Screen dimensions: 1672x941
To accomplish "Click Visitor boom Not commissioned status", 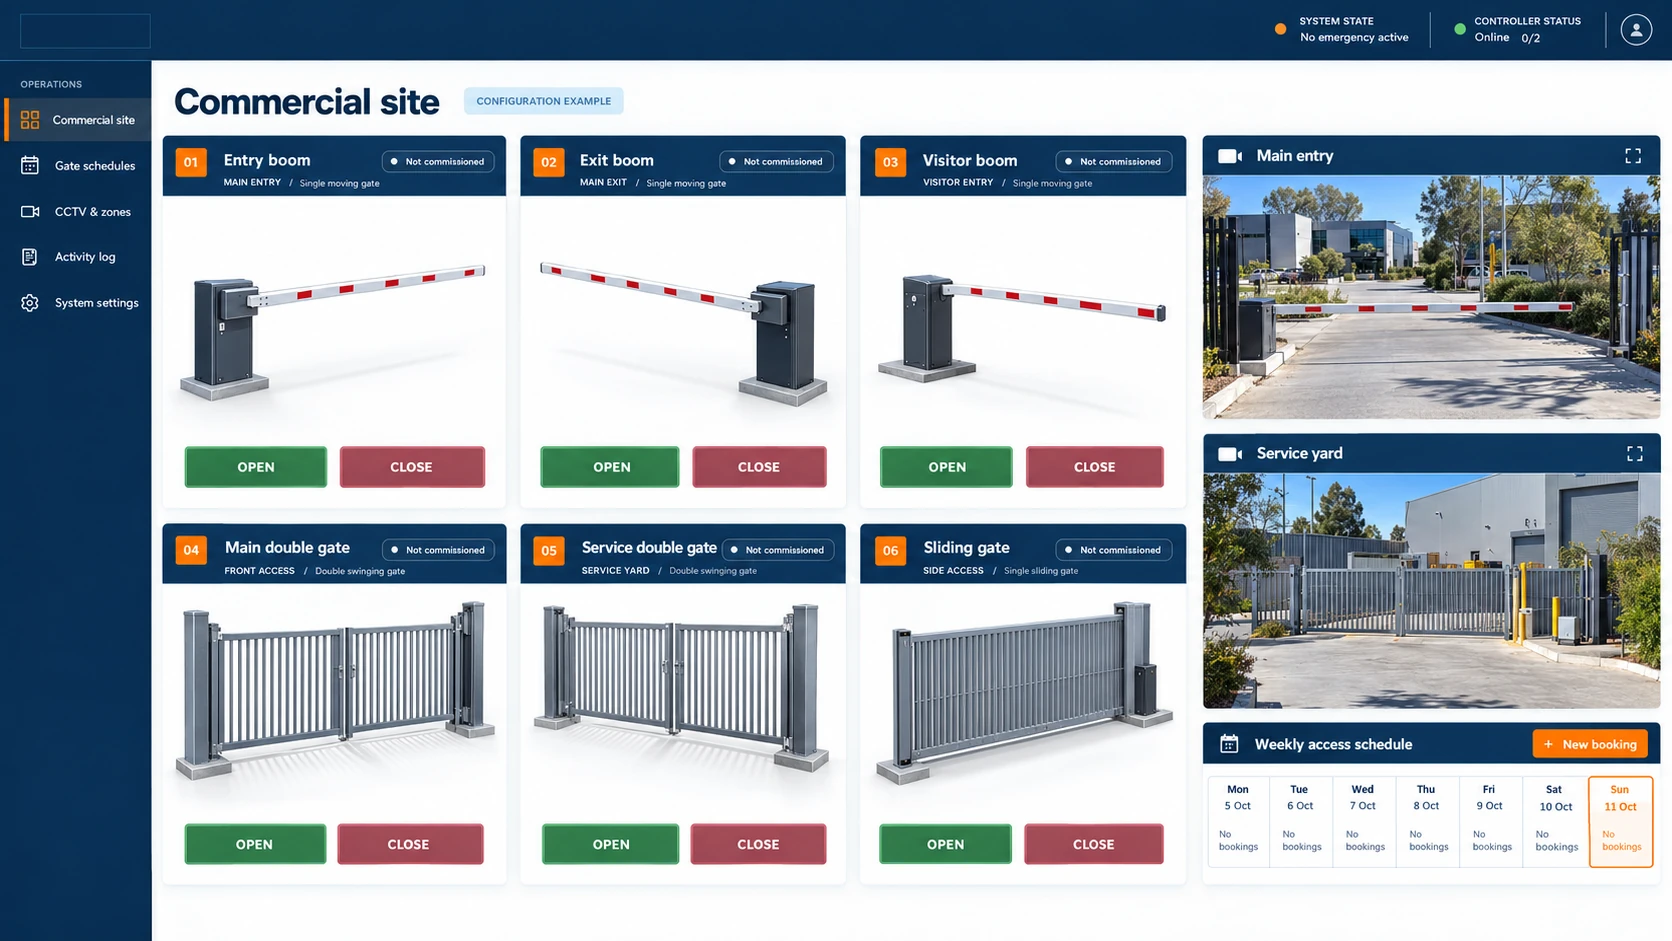I will [x=1113, y=162].
